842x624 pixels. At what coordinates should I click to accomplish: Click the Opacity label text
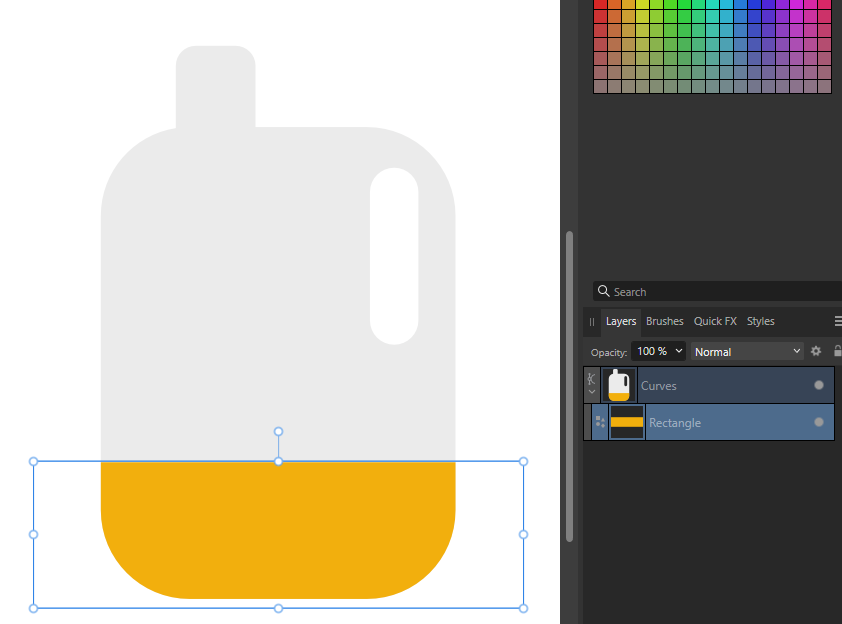[x=608, y=352]
